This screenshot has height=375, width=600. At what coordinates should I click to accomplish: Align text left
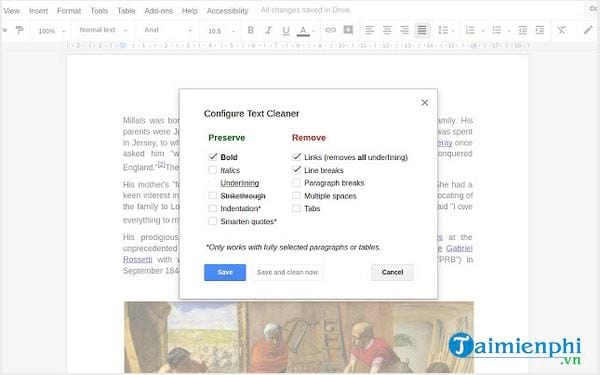click(x=369, y=30)
